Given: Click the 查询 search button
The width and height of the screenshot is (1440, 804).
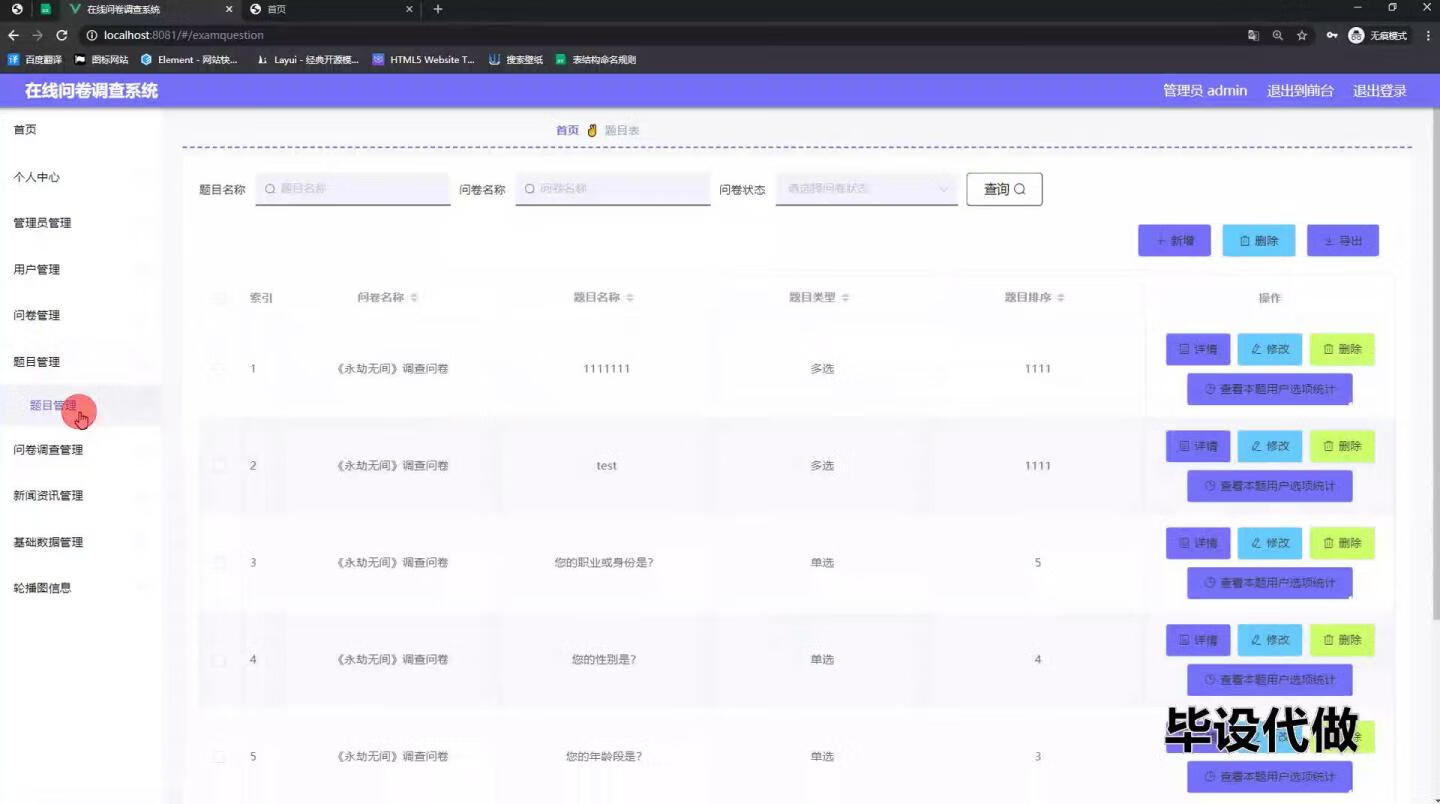Looking at the screenshot, I should 1004,189.
